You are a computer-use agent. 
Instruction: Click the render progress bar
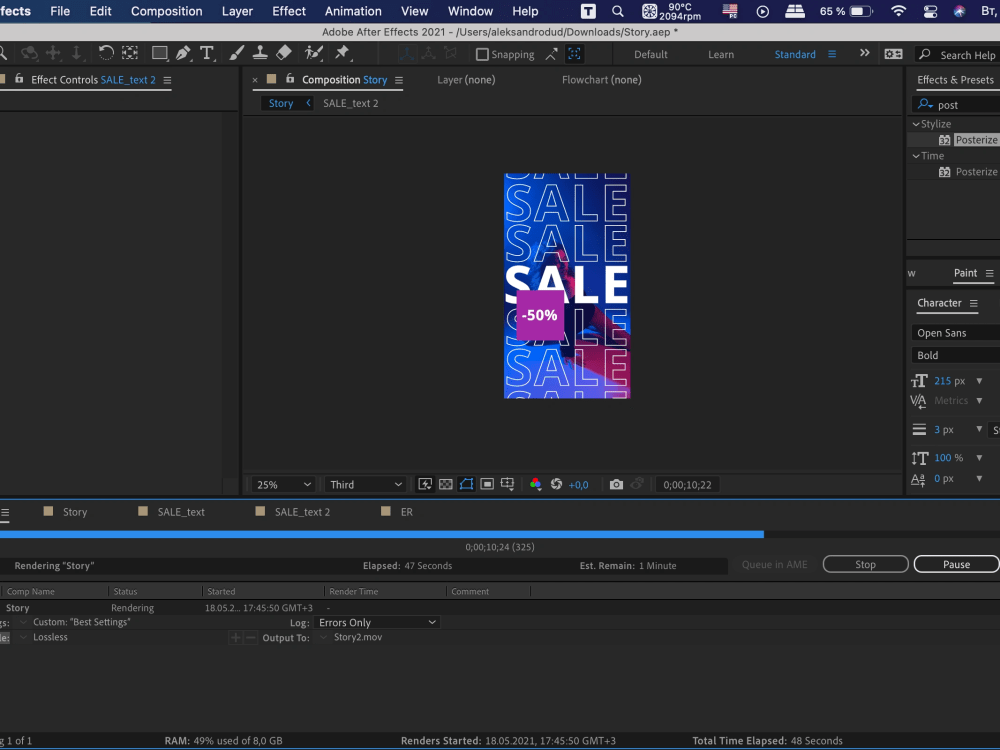[x=500, y=534]
